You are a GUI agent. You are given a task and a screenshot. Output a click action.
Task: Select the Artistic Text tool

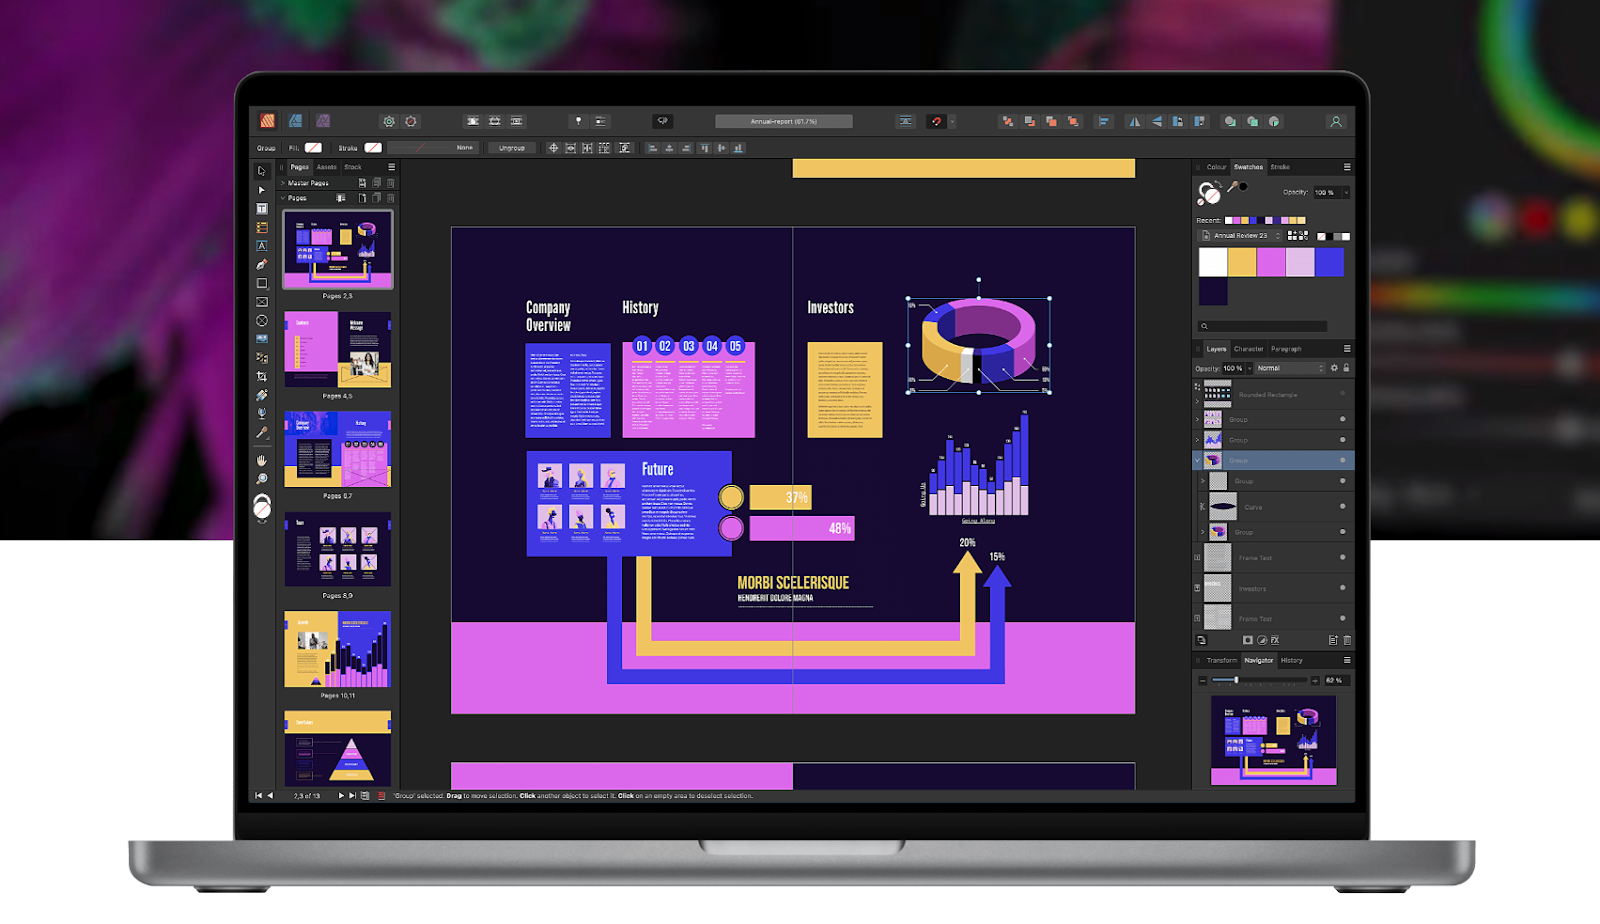pyautogui.click(x=262, y=246)
